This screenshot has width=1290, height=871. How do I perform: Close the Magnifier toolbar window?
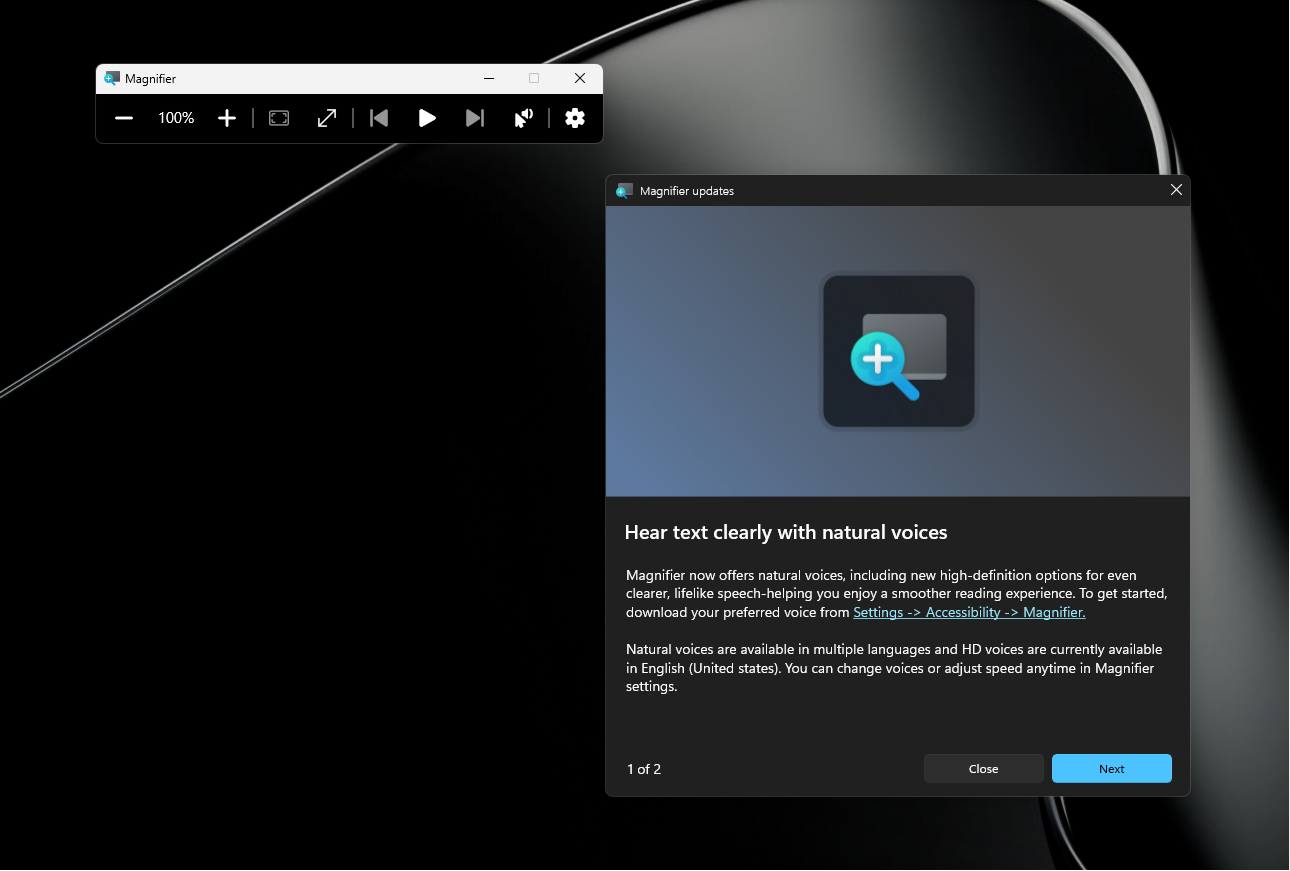pyautogui.click(x=580, y=78)
